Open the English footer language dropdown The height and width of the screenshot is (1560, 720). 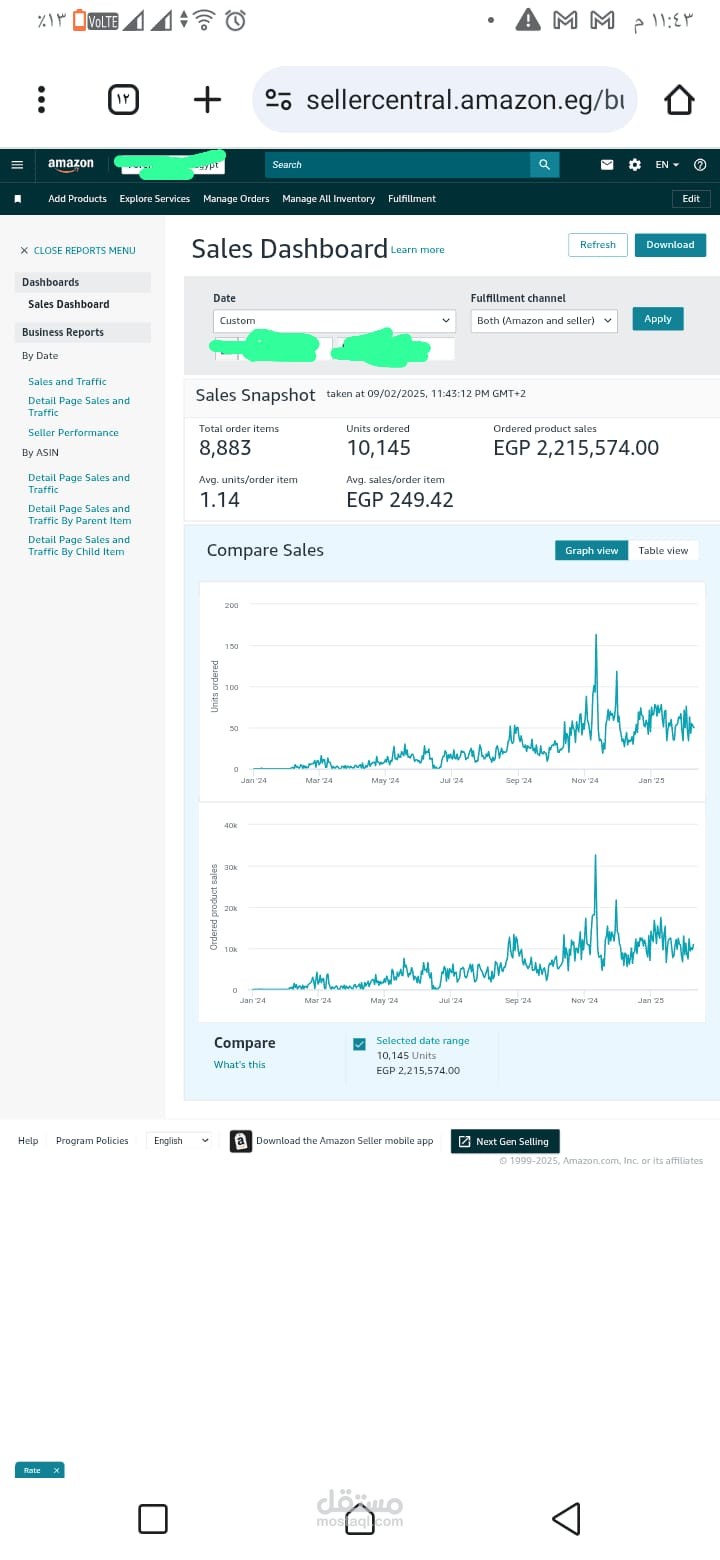pos(181,1141)
